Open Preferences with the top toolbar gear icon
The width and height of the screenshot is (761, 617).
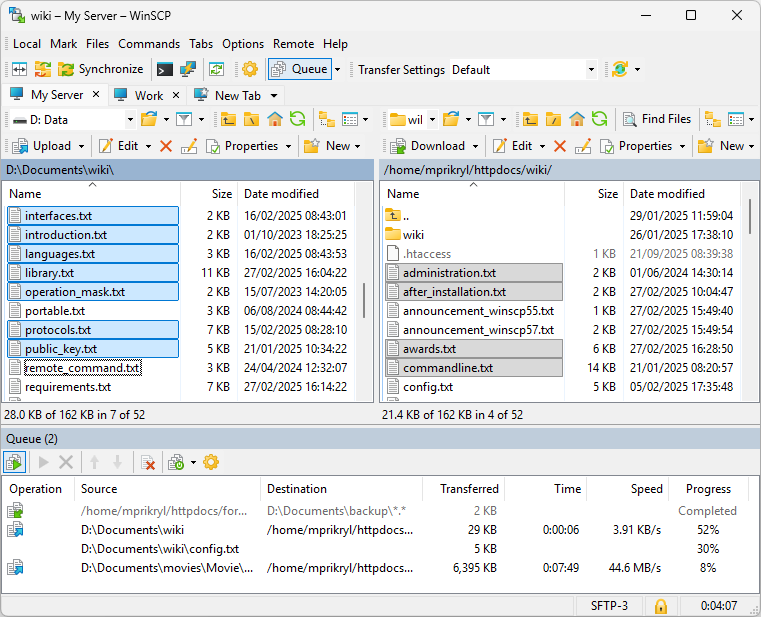coord(249,69)
